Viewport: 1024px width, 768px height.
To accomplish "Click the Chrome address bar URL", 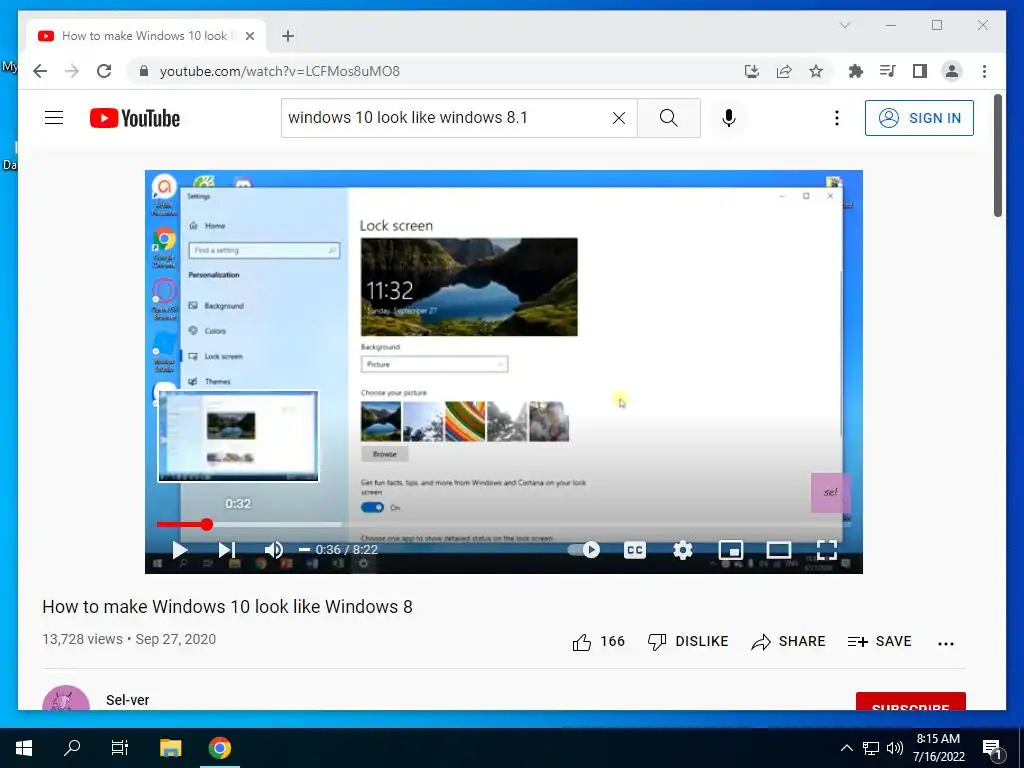I will point(280,71).
